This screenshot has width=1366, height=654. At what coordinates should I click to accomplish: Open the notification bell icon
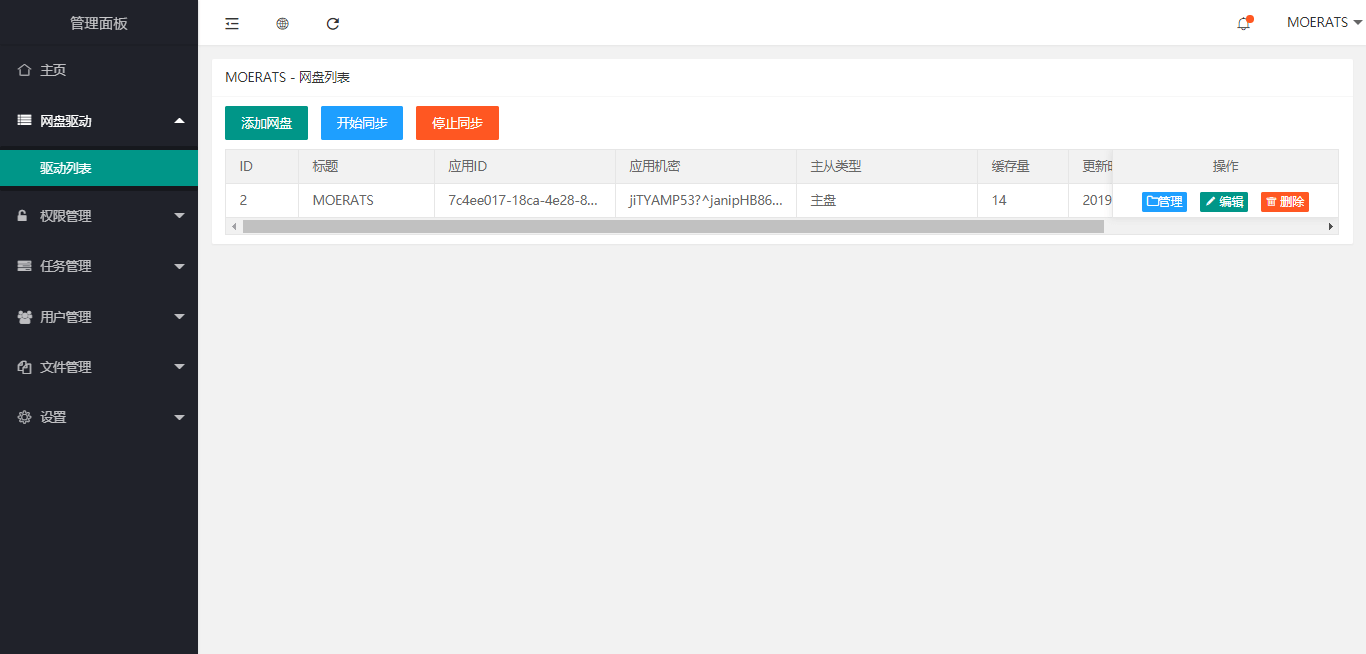tap(1244, 23)
